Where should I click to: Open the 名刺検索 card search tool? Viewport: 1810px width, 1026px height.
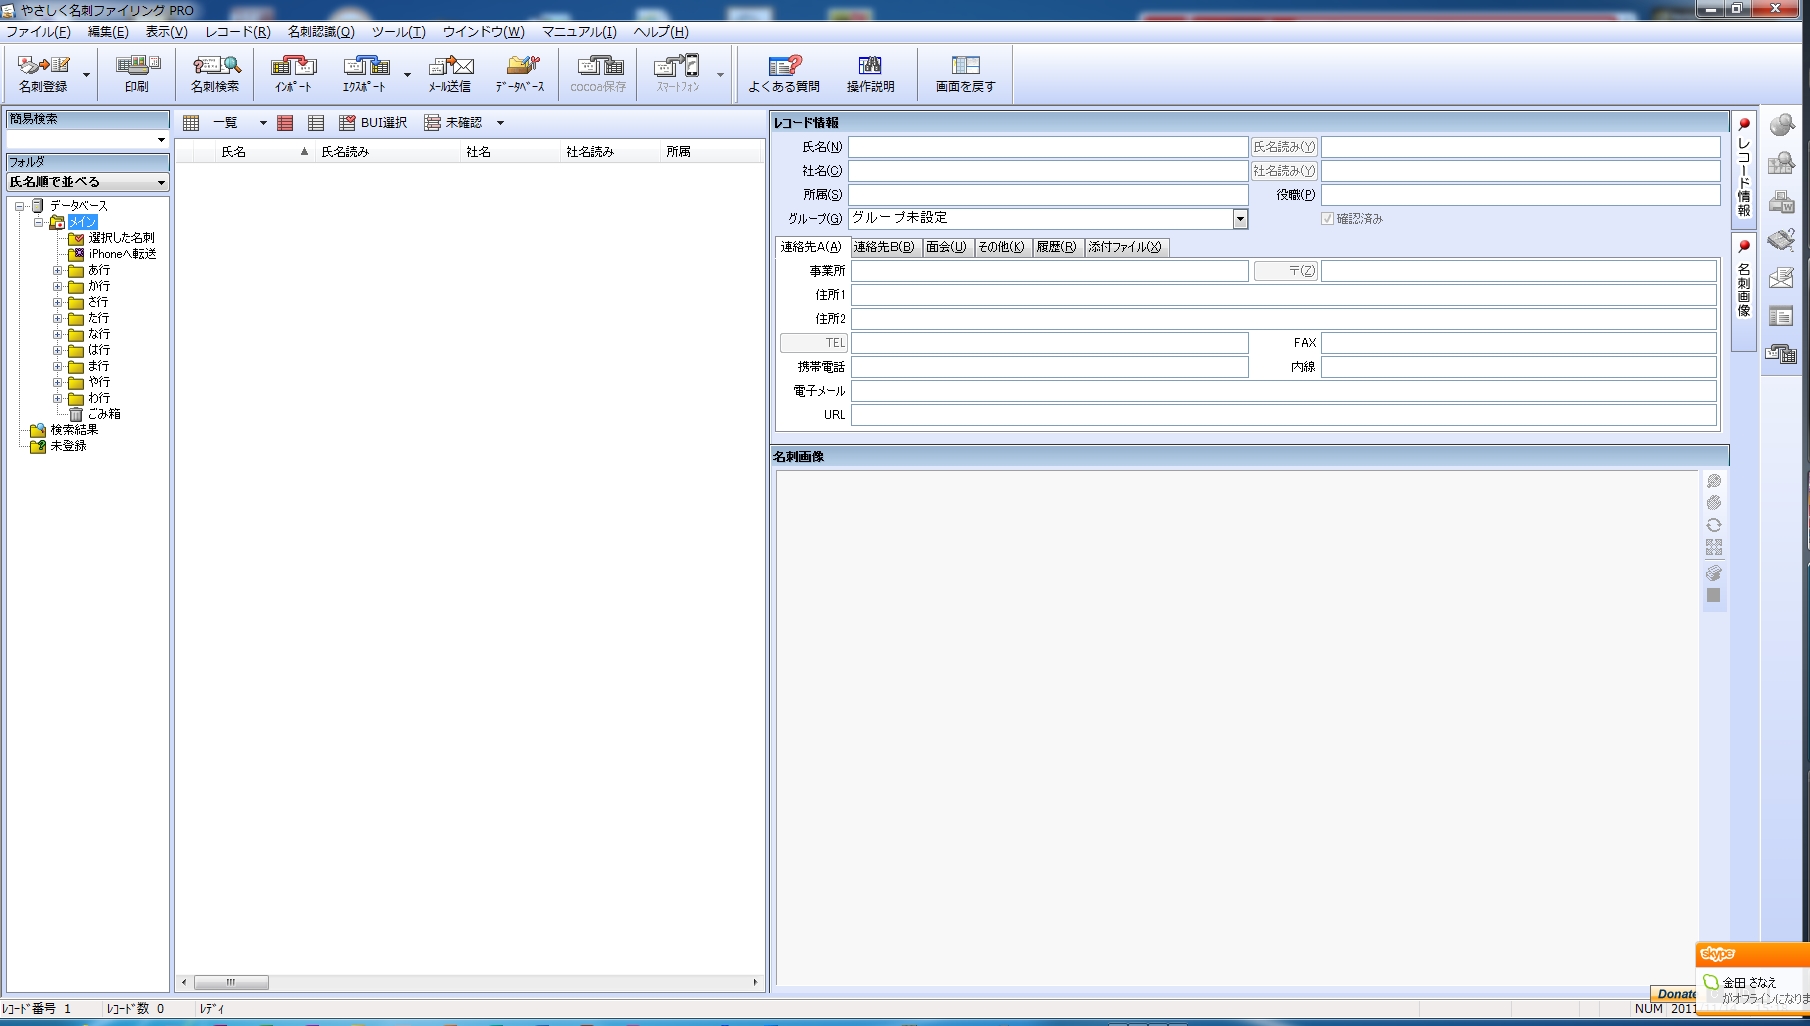coord(215,74)
